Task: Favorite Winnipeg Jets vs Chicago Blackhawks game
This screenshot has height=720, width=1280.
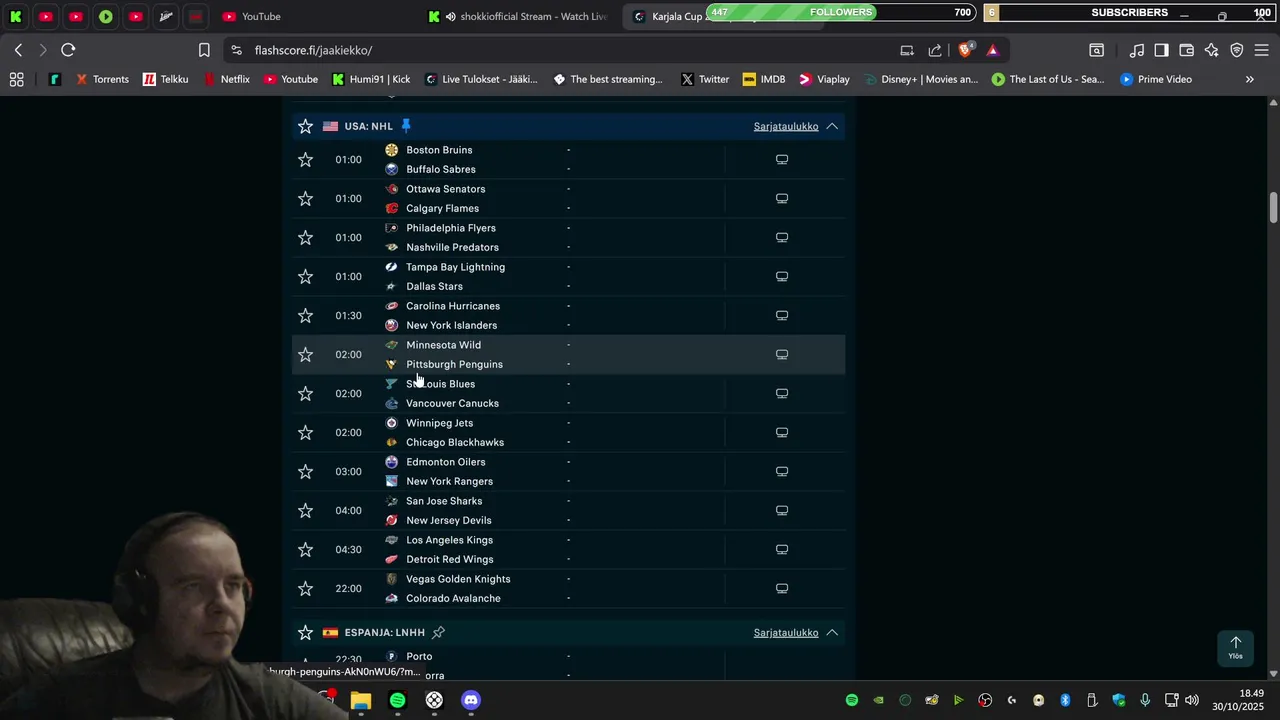Action: coord(306,433)
